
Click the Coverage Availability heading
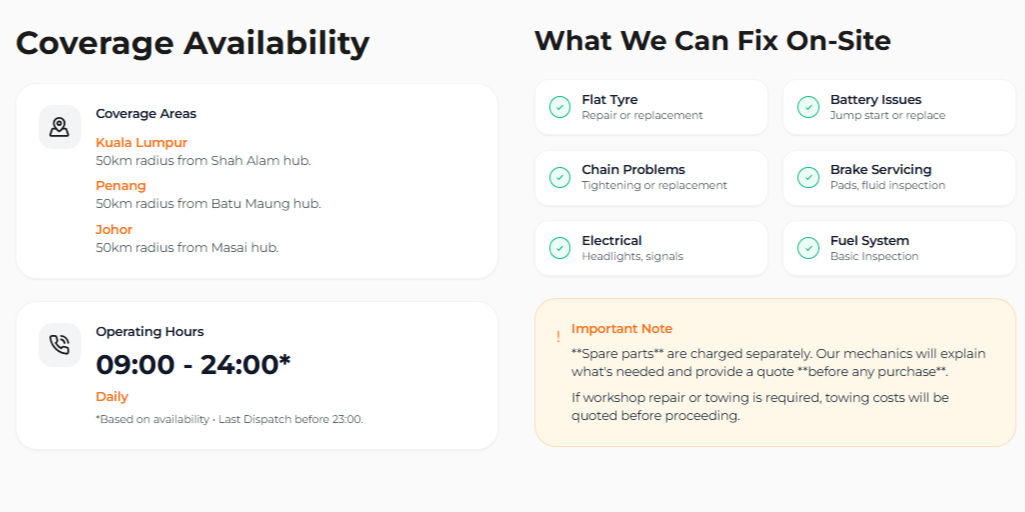(192, 44)
